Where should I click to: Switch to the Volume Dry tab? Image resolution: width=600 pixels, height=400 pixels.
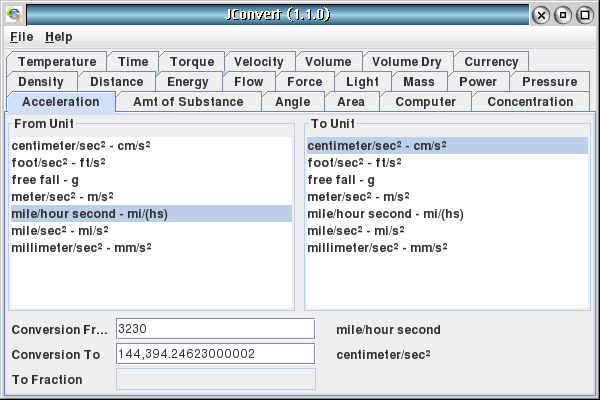tap(407, 62)
